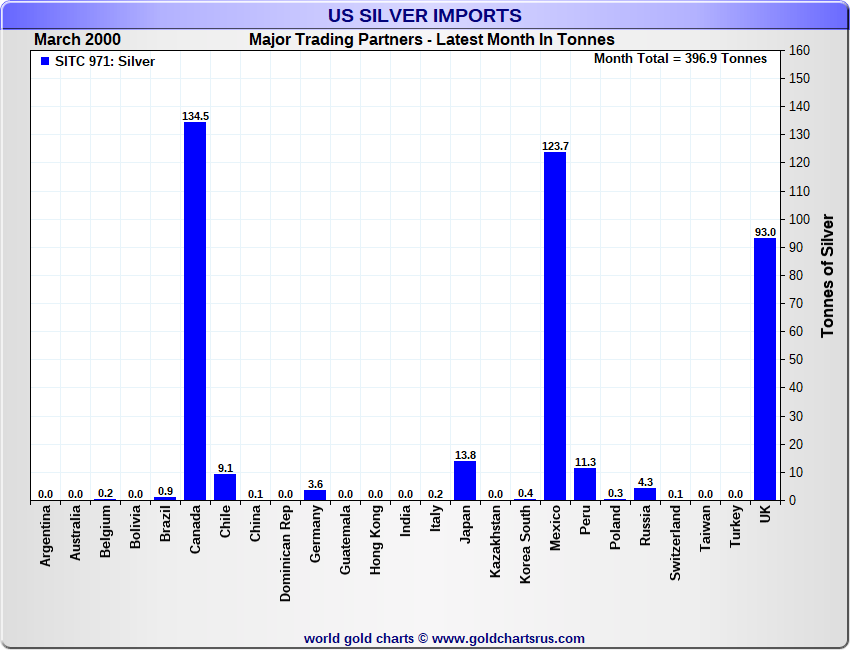850x650 pixels.
Task: Select the Peru bar showing 11.3
Action: point(585,484)
